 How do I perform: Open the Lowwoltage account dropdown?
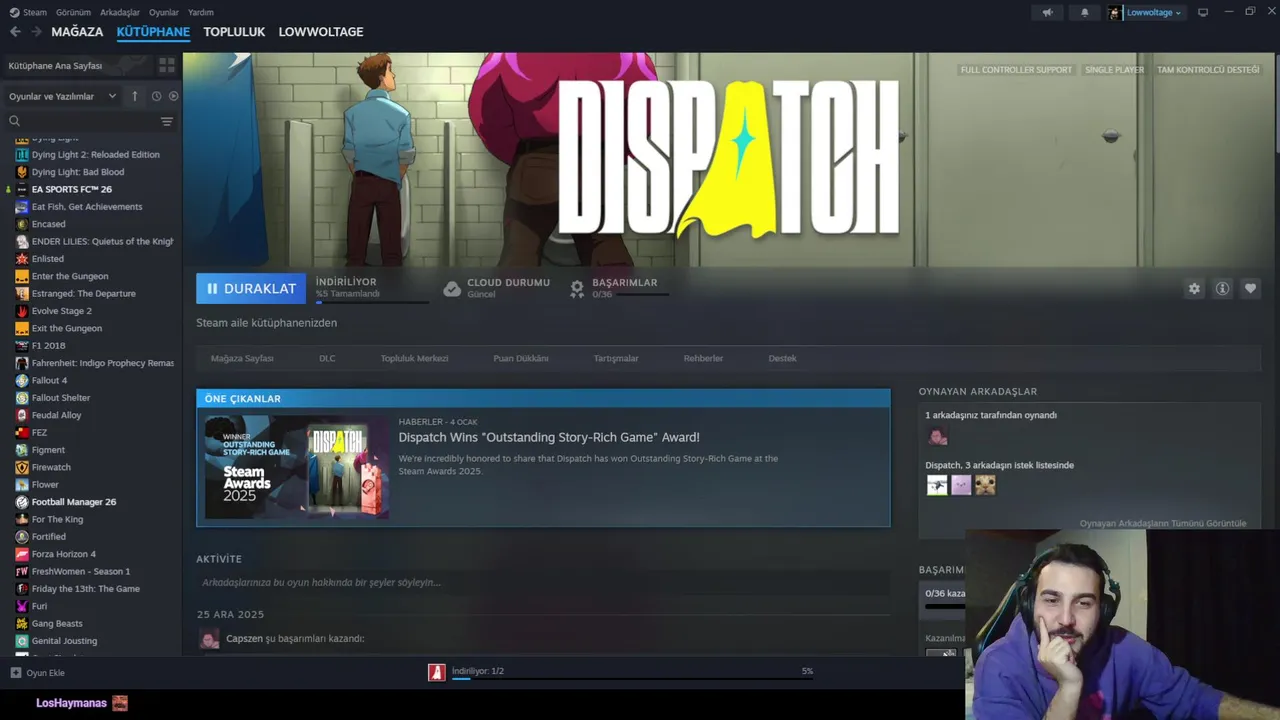click(x=1146, y=12)
